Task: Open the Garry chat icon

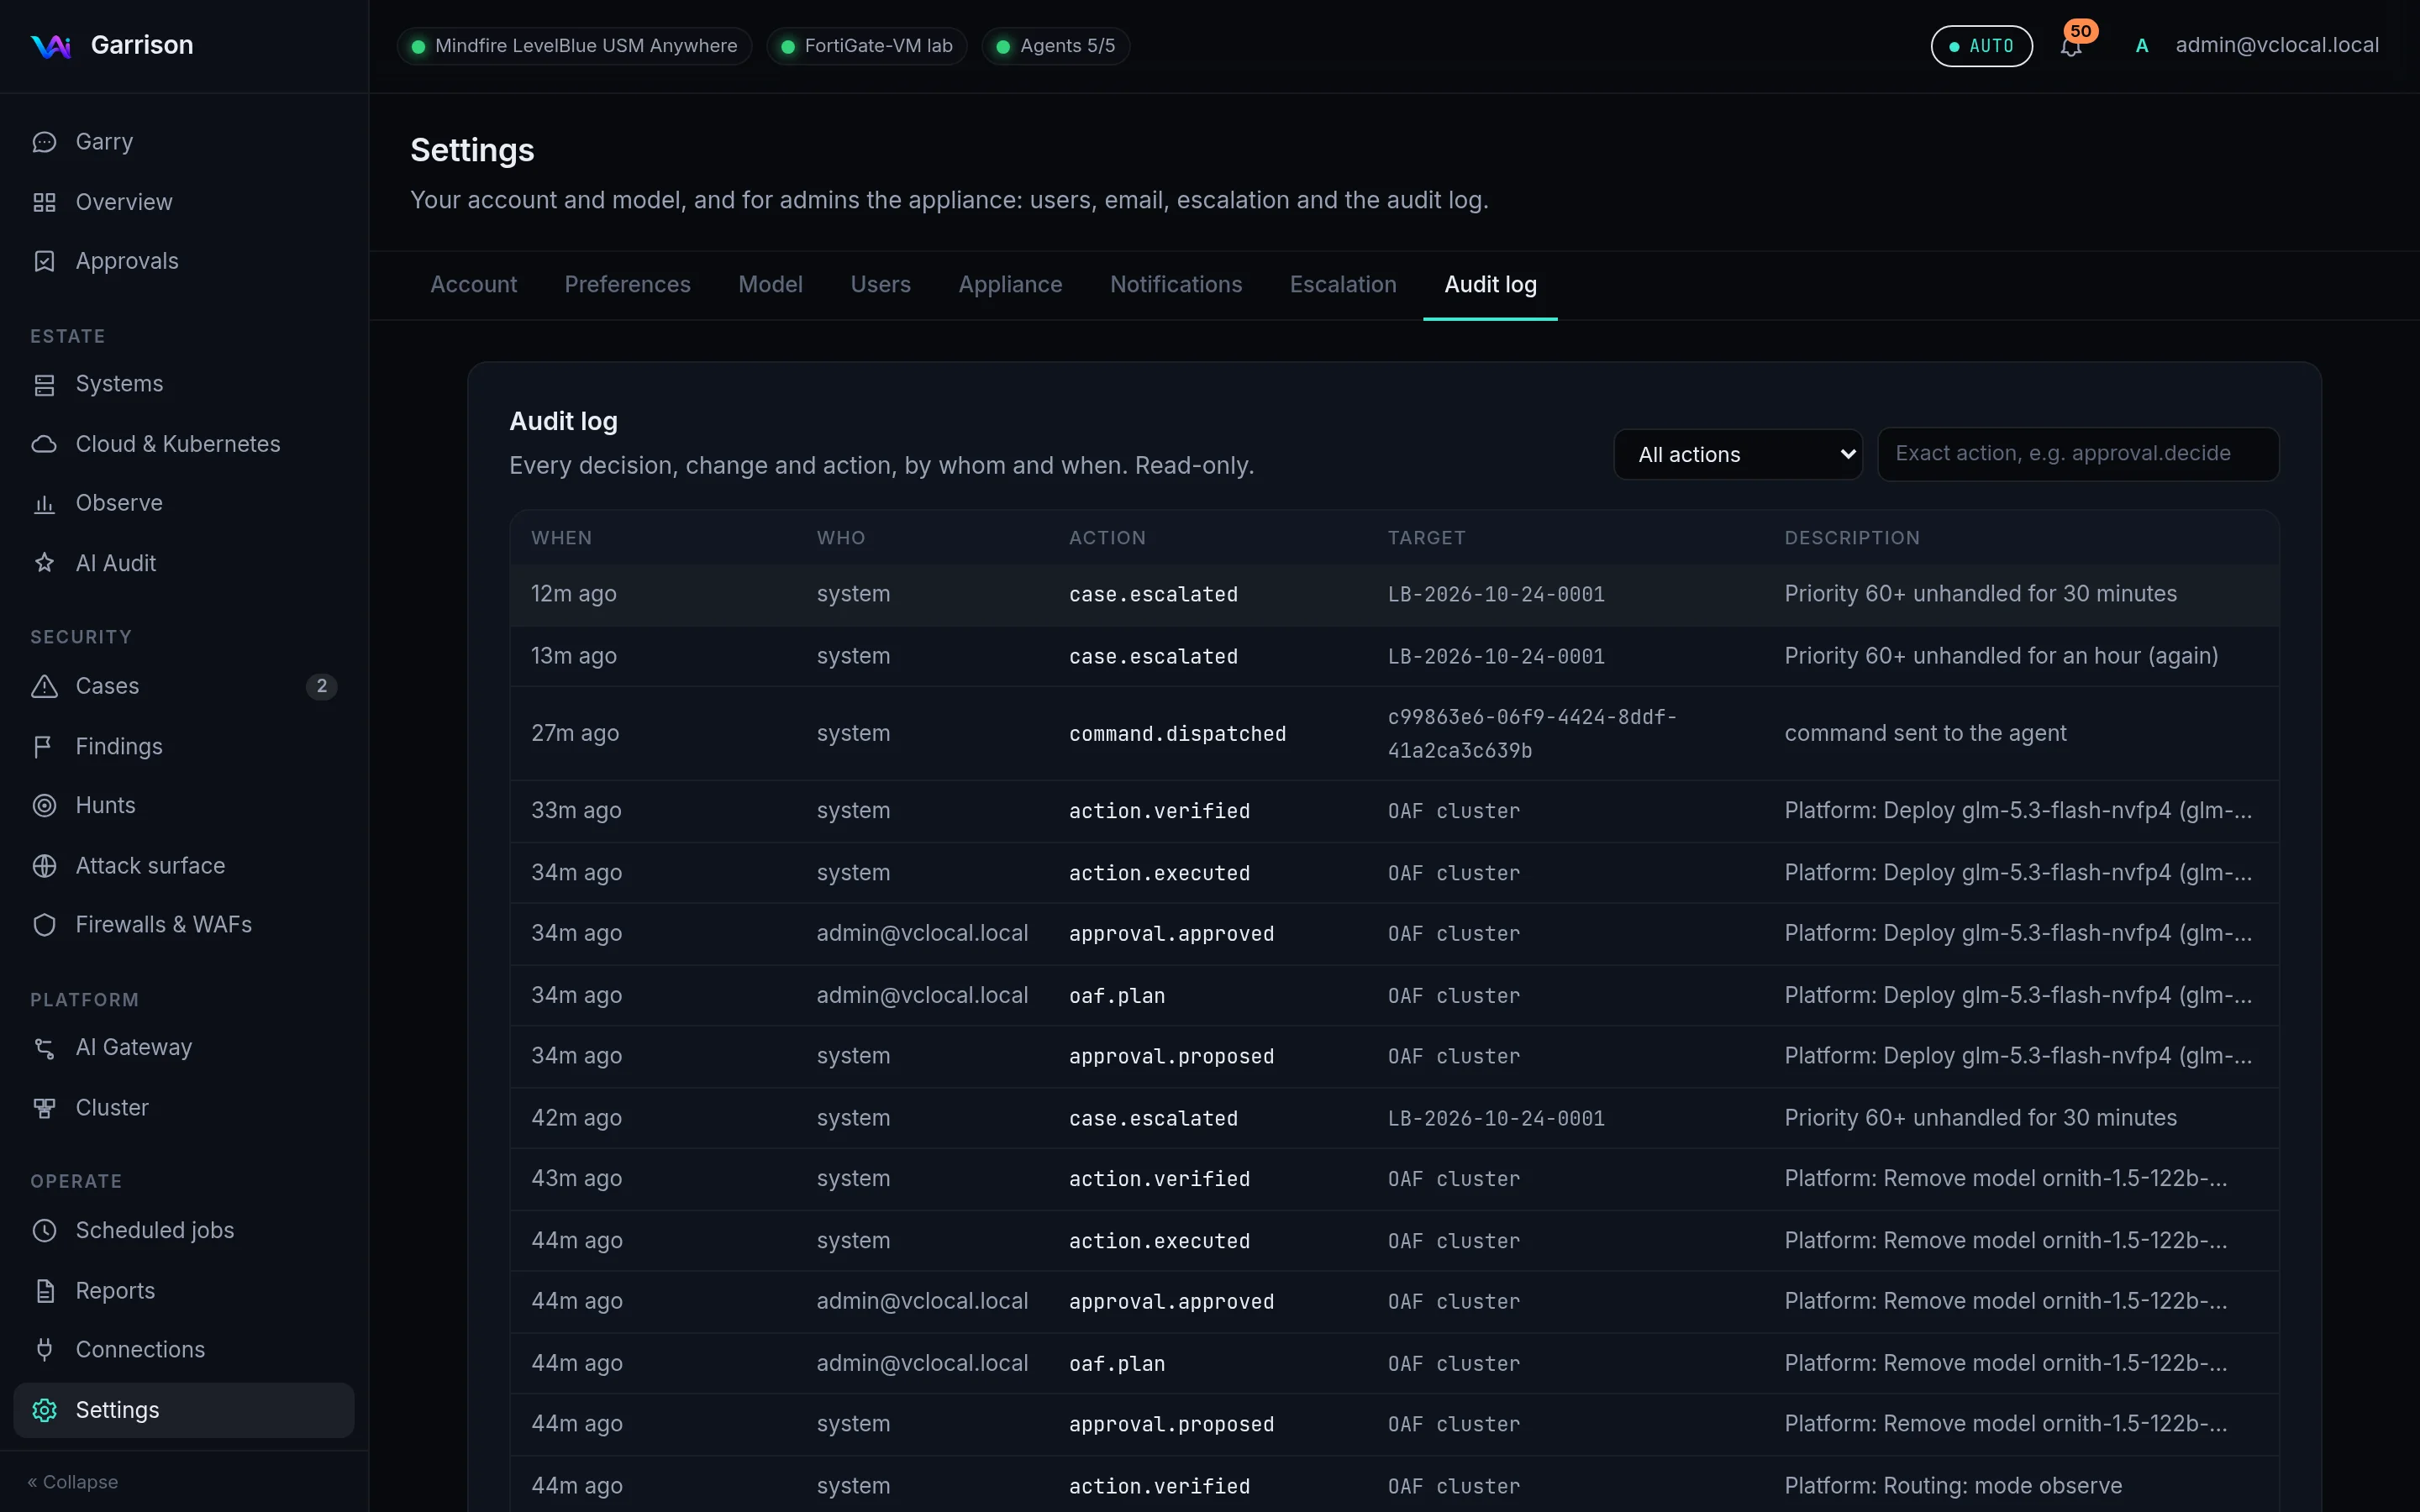Action: 44,142
